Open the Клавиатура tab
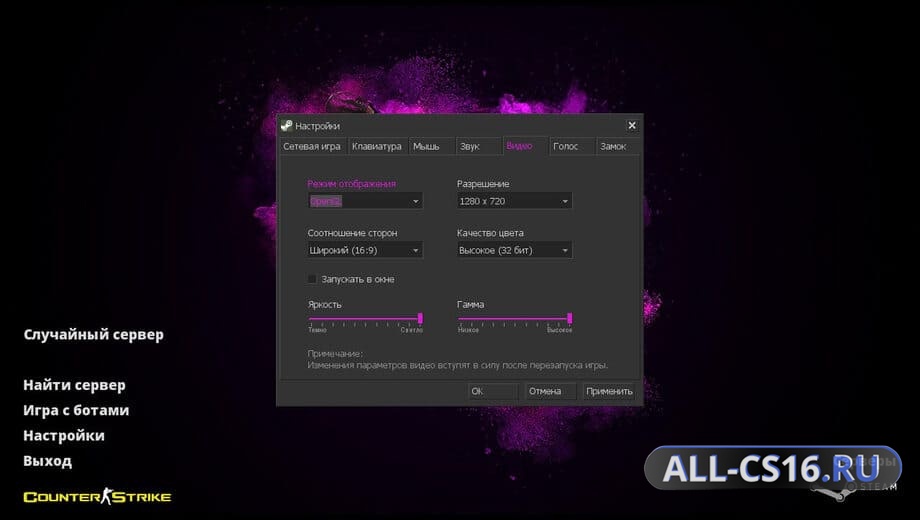Screen dimensions: 920x520 point(377,147)
